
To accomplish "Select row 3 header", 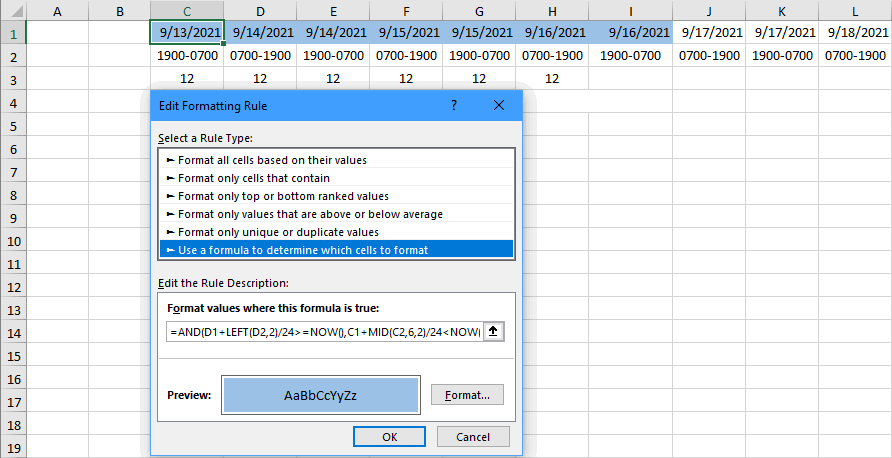I will 13,79.
